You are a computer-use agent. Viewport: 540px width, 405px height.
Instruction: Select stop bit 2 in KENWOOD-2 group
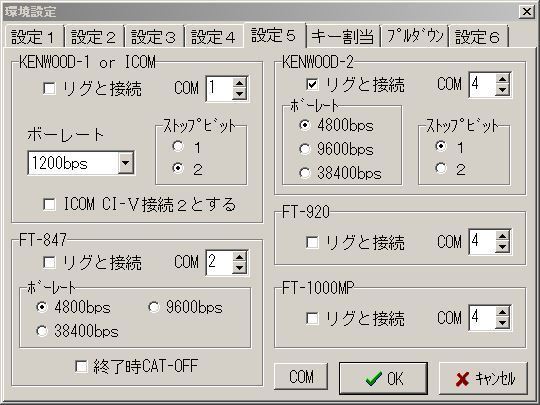(441, 168)
